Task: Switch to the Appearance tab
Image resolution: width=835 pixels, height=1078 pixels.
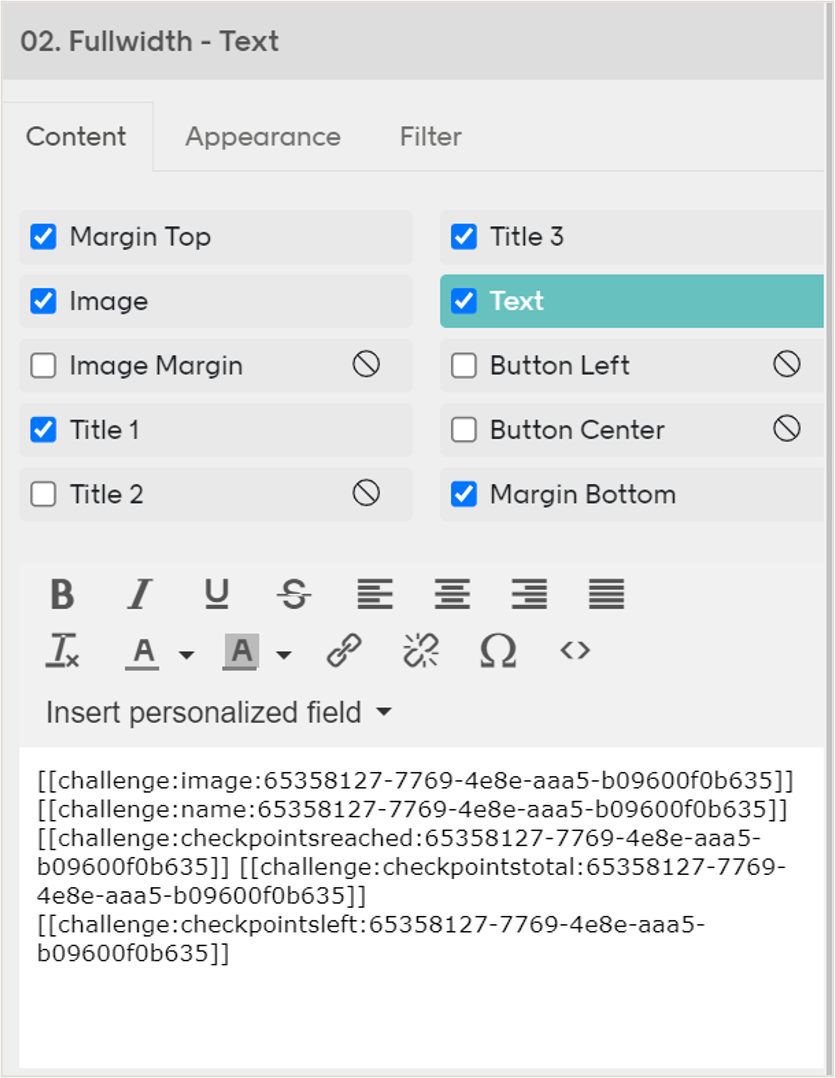Action: (x=262, y=136)
